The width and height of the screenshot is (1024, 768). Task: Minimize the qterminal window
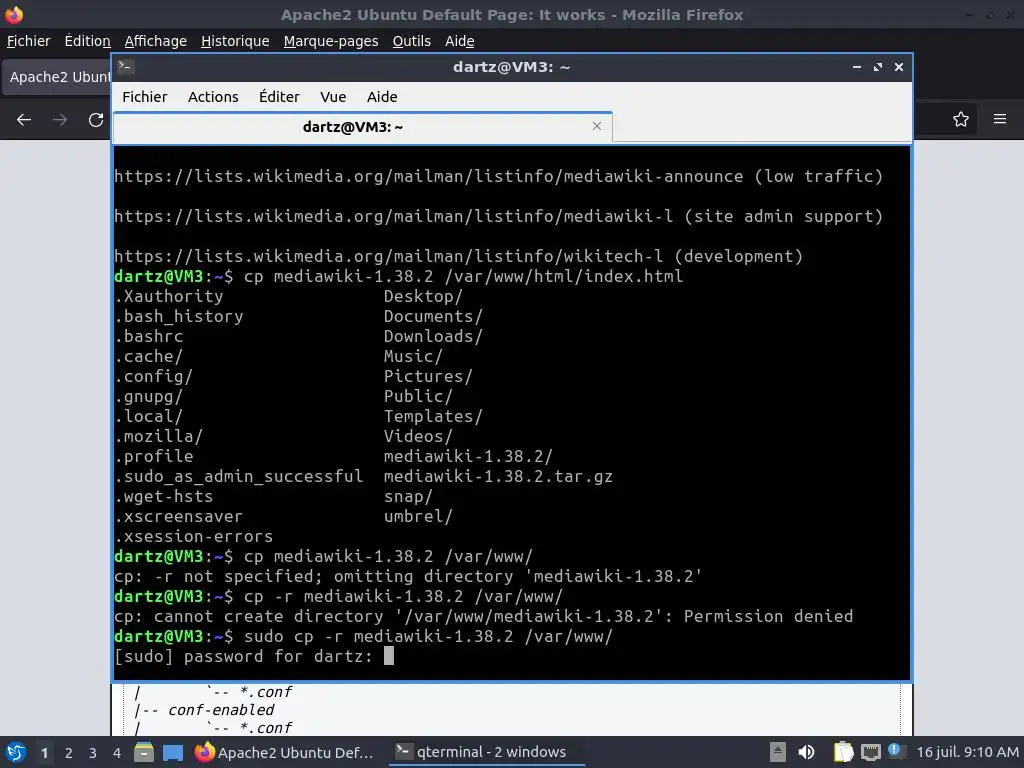[x=857, y=67]
